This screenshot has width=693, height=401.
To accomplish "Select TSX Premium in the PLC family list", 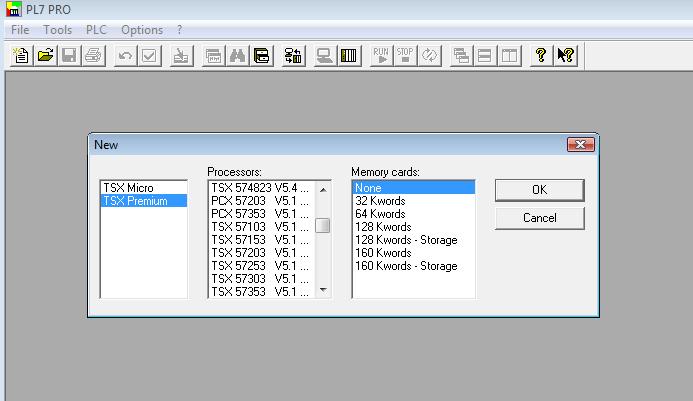I will (x=144, y=201).
